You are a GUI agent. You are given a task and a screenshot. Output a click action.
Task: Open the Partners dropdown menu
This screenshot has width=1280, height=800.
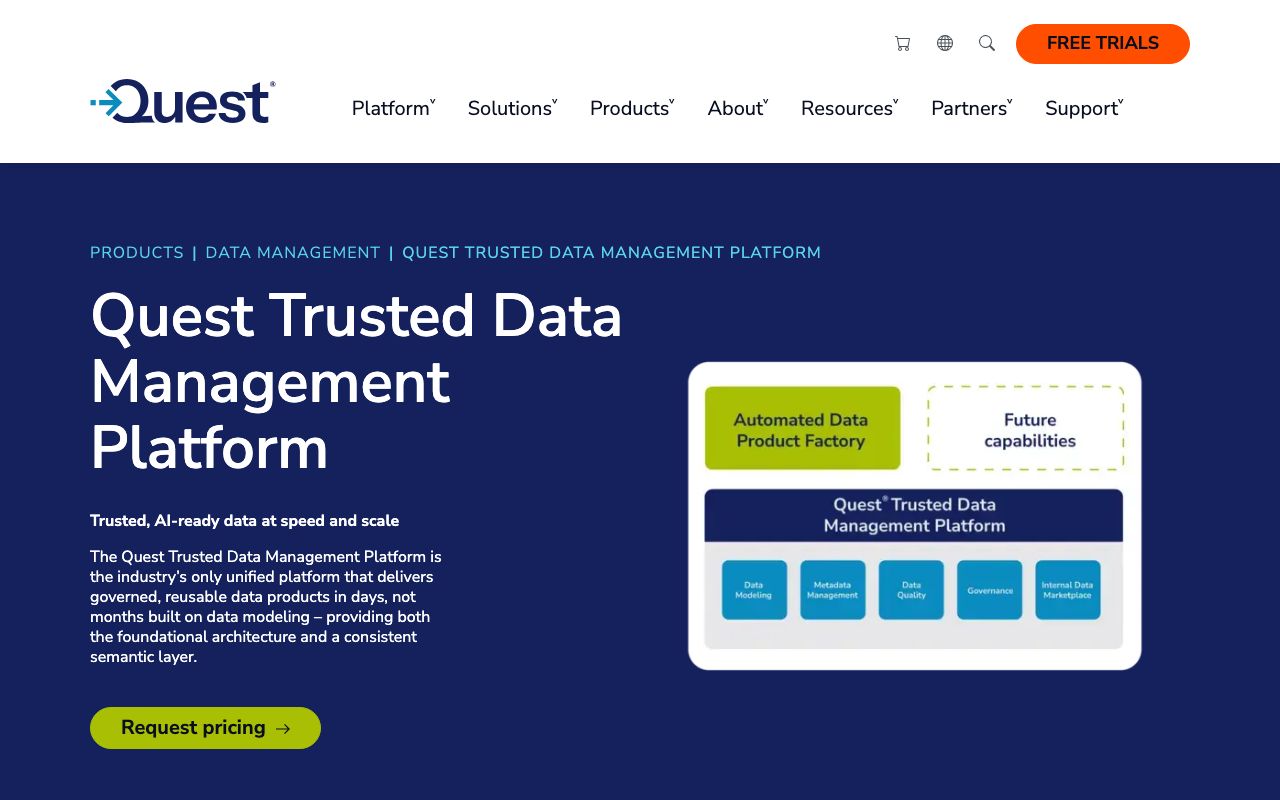[x=972, y=108]
